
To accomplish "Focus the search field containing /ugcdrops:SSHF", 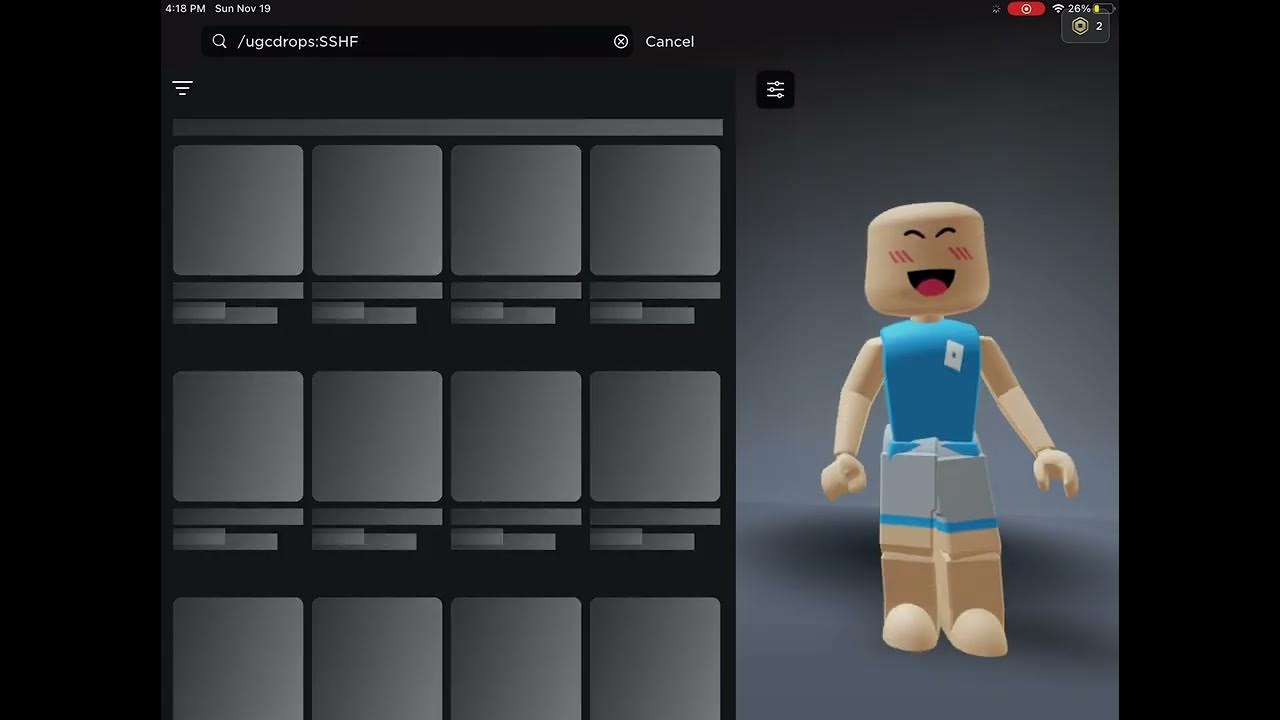I will point(417,41).
